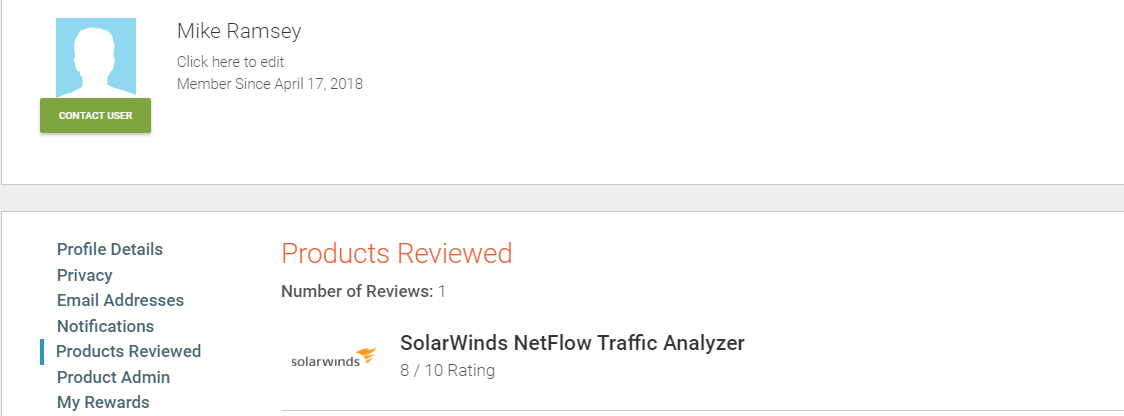Click the review count number 1

442,292
